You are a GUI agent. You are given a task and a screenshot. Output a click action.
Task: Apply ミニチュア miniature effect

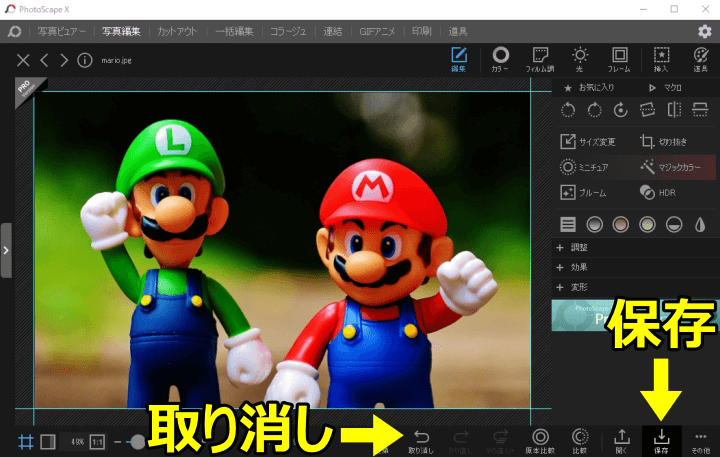coord(585,167)
